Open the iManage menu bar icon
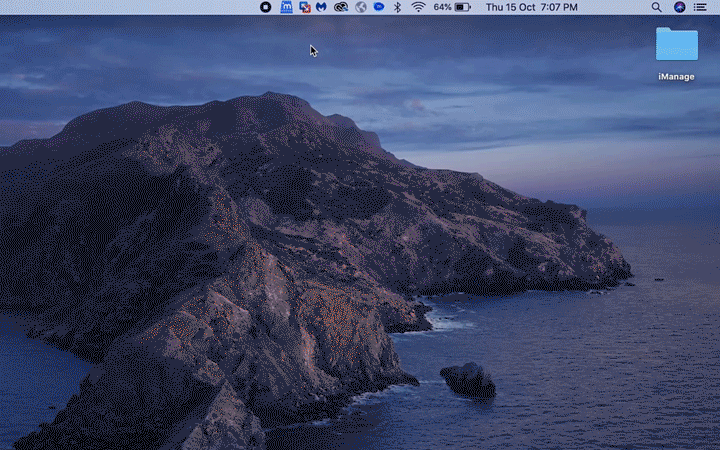This screenshot has height=450, width=720. (287, 7)
